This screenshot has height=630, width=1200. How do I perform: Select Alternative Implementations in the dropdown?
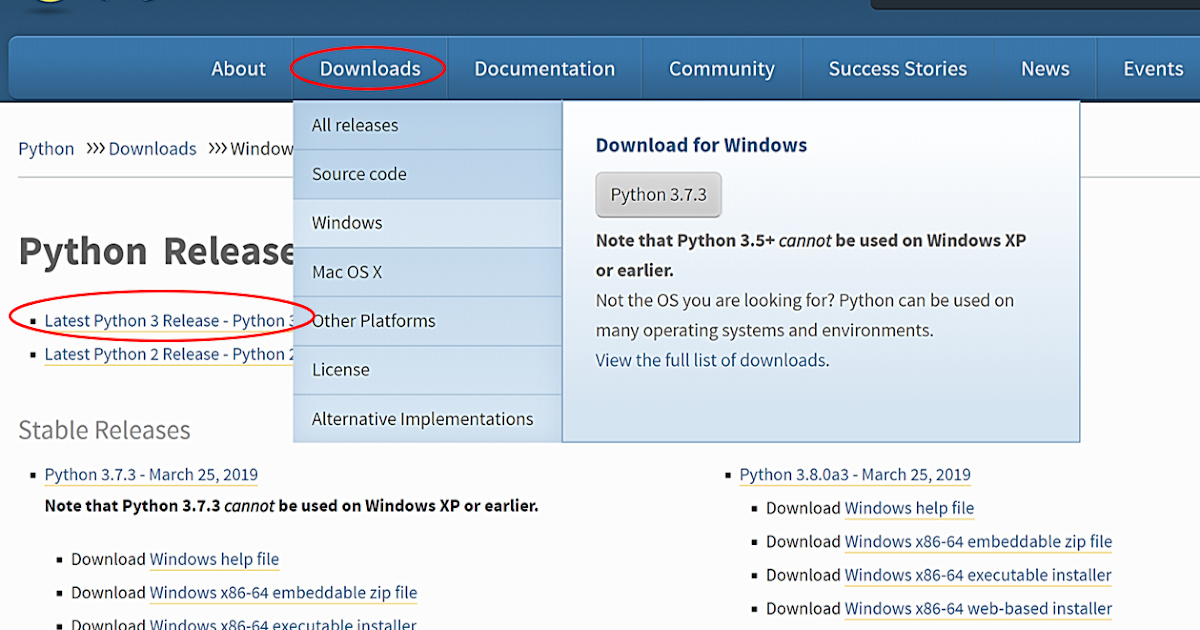coord(422,418)
